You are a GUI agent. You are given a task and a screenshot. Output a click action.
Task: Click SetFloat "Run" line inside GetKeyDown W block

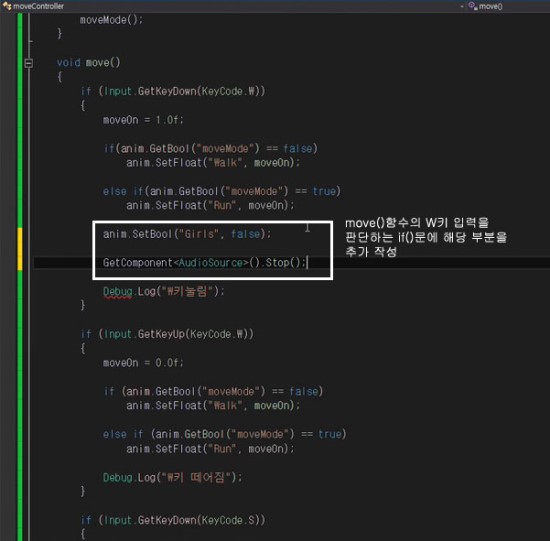coord(210,206)
